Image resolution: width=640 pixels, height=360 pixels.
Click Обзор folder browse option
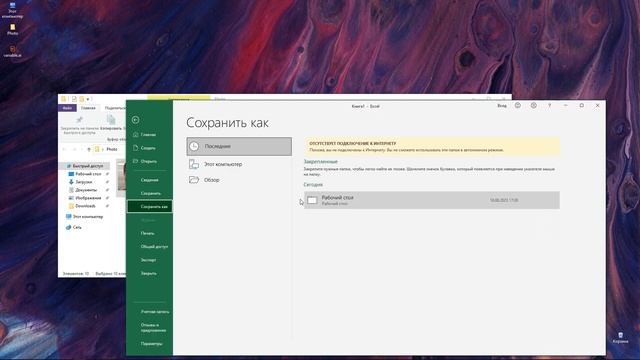[239, 180]
